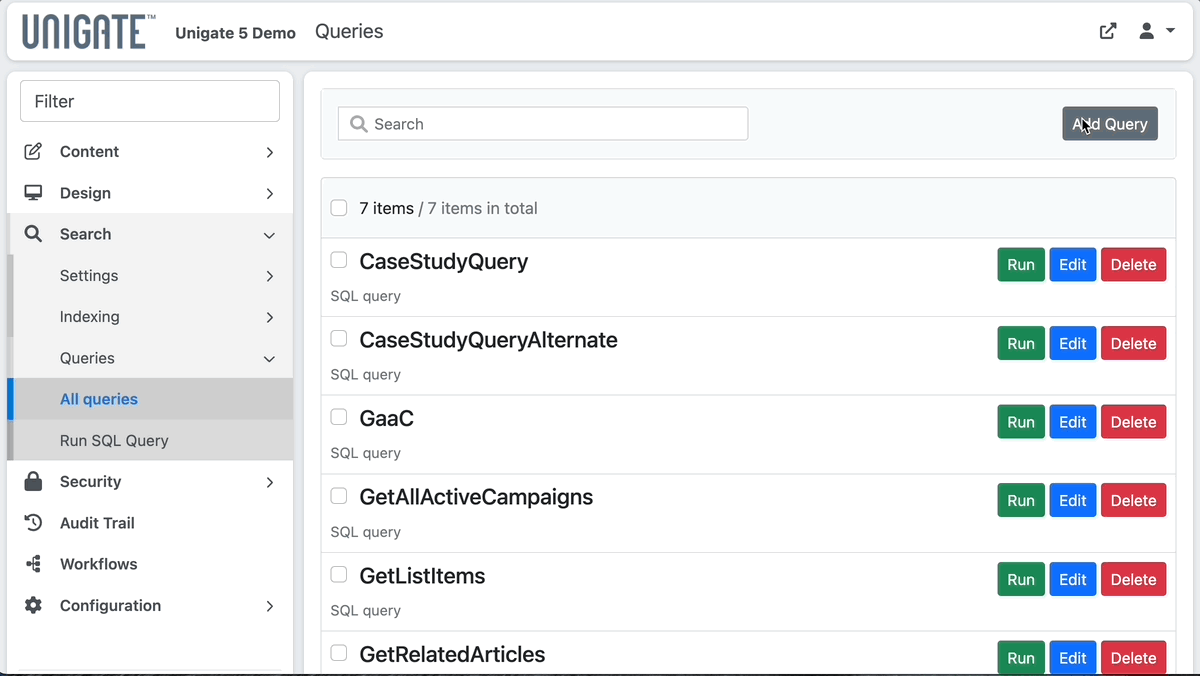Edit the GetRelatedArticles query
This screenshot has width=1200, height=676.
(1073, 658)
